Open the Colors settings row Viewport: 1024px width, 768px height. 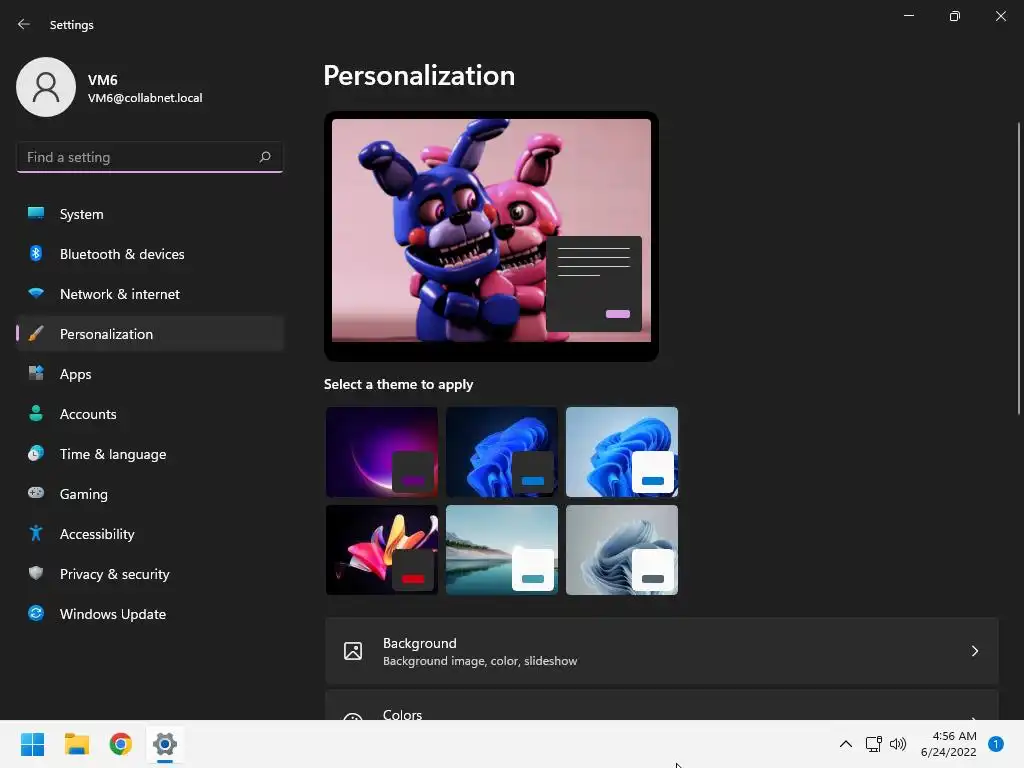pos(662,707)
